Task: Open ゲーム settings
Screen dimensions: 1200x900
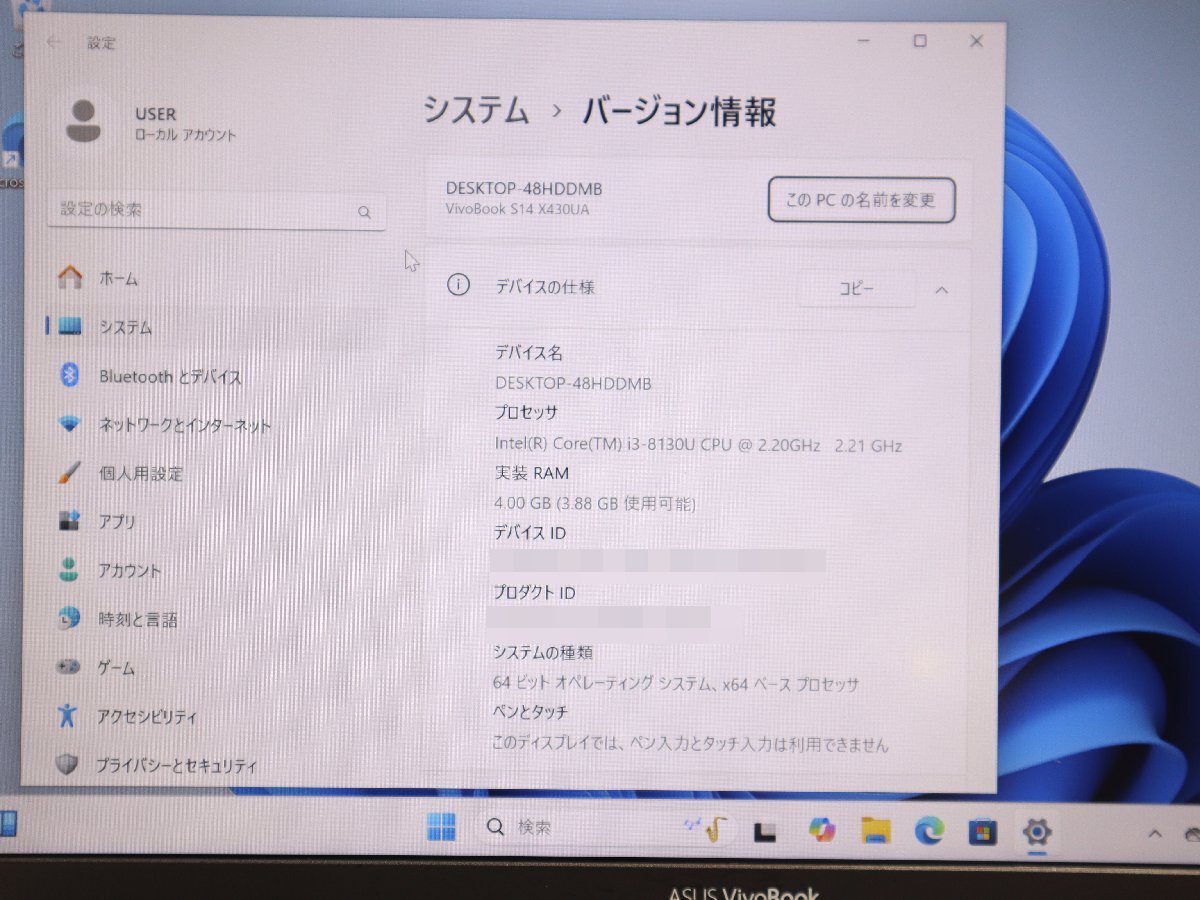Action: click(115, 667)
